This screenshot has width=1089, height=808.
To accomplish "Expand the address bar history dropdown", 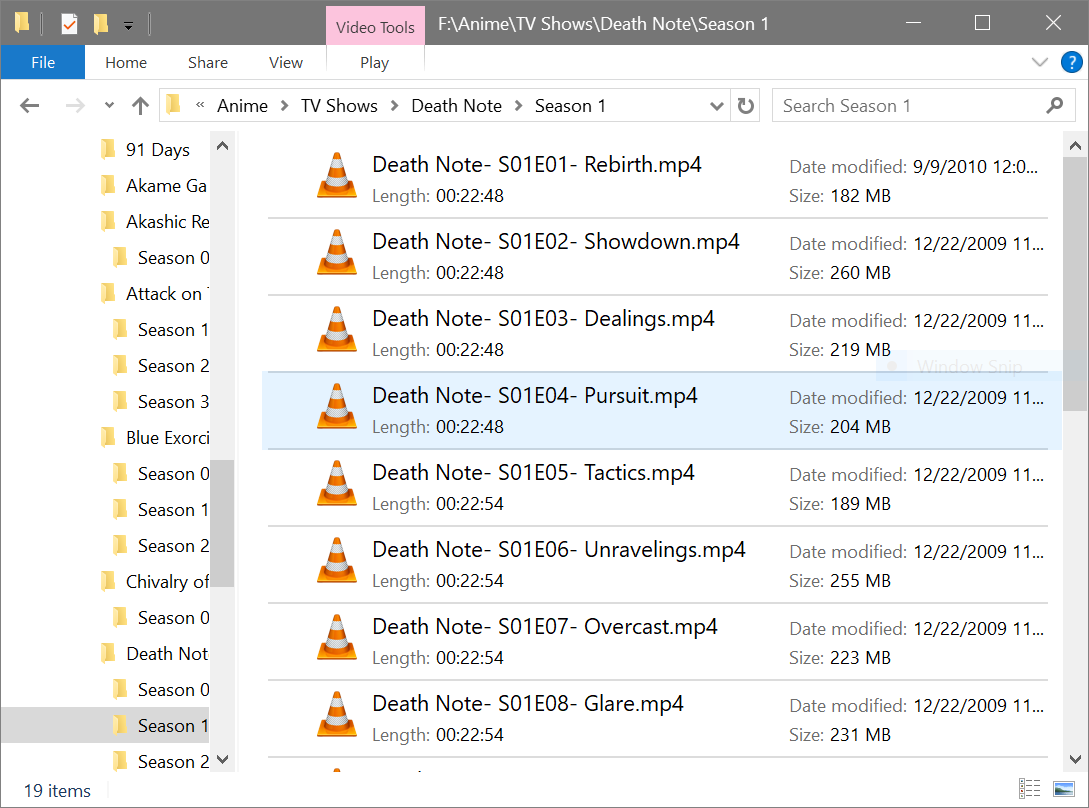I will pos(716,106).
